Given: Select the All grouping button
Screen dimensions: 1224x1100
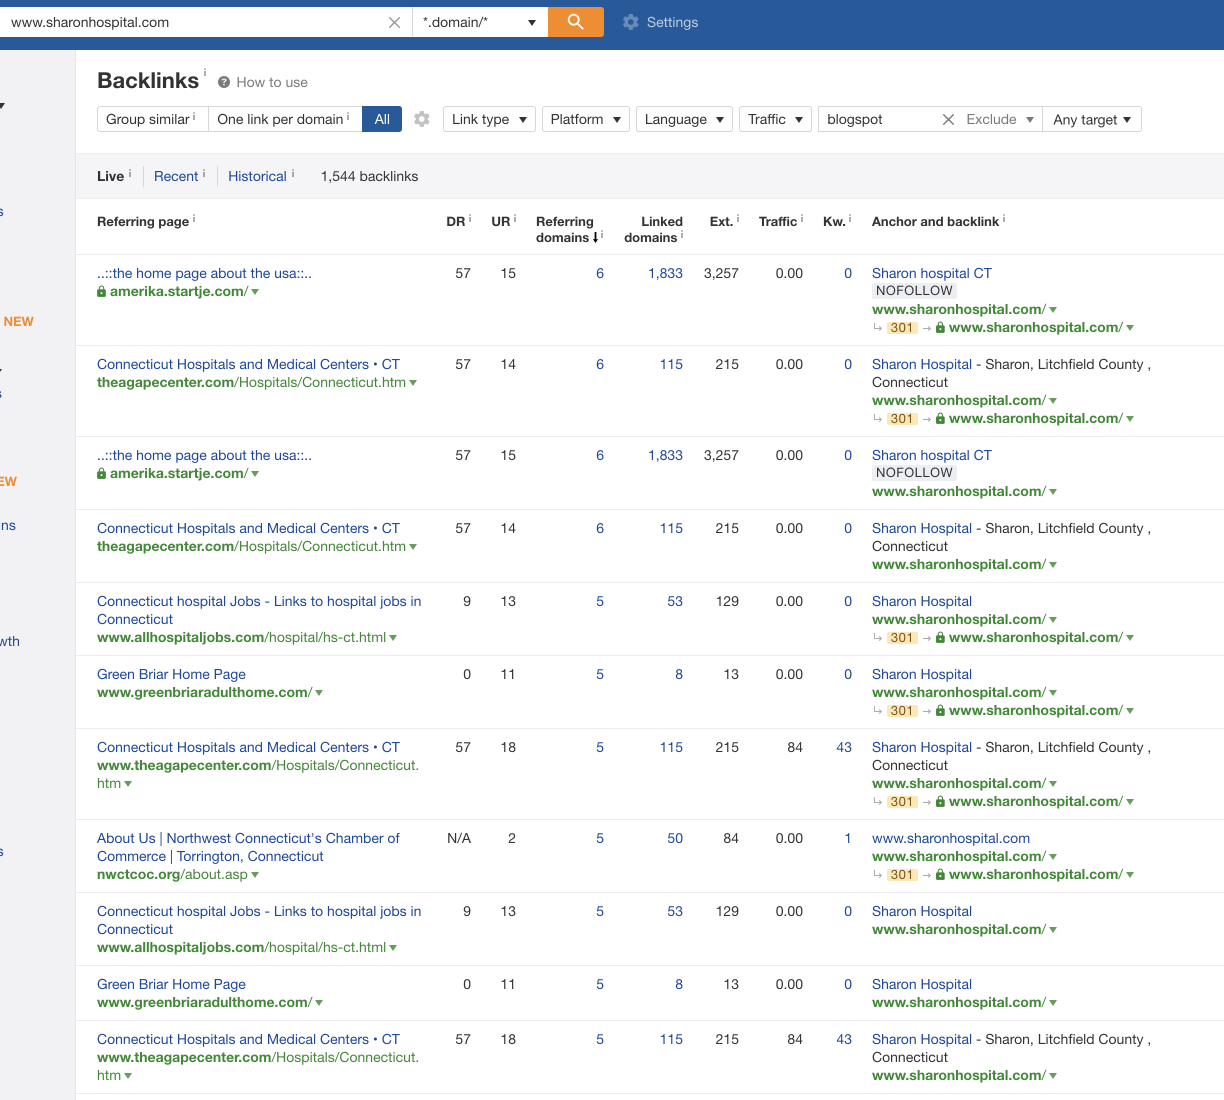Looking at the screenshot, I should click(382, 119).
